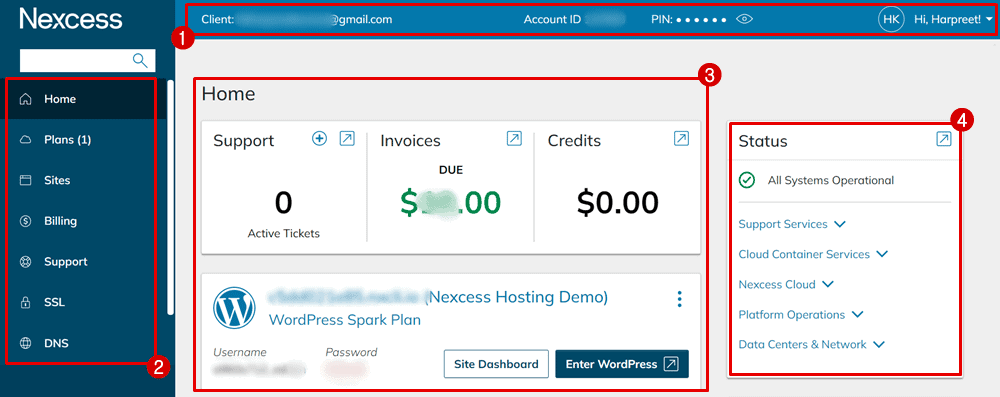Open Home in the sidebar
Screen dimensions: 1000x397
83,99
